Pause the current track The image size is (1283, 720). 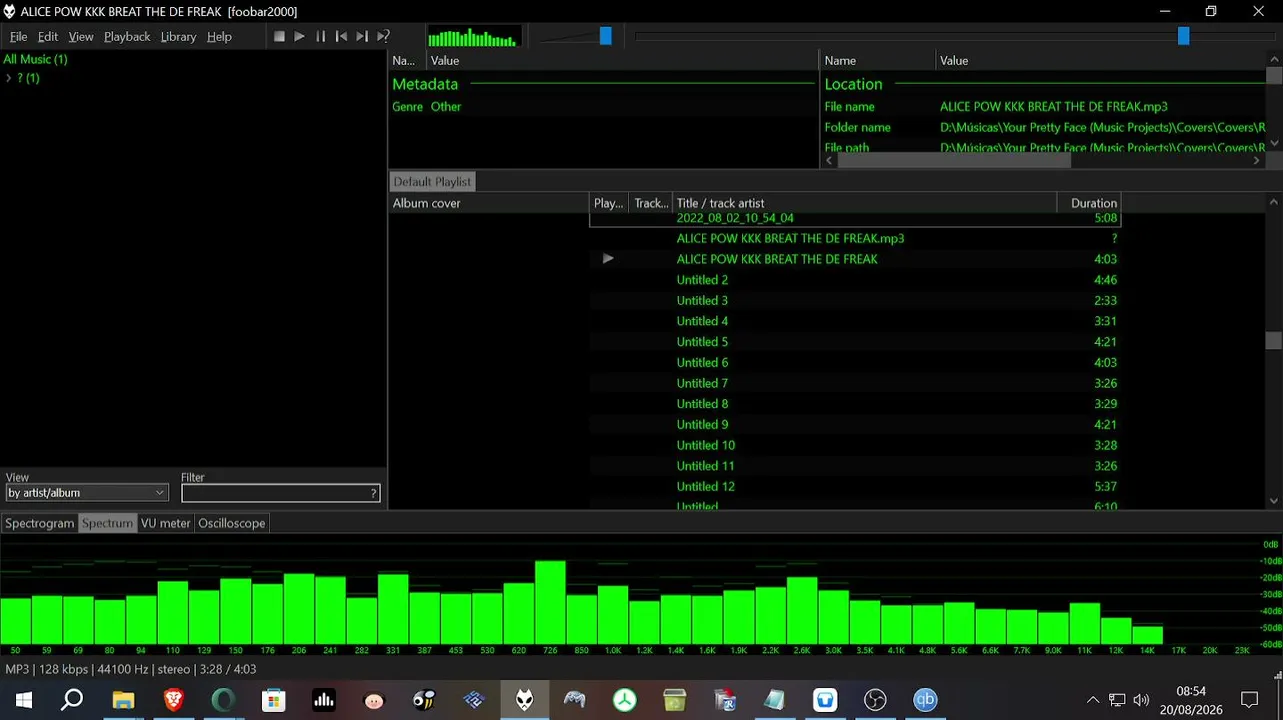pyautogui.click(x=321, y=36)
